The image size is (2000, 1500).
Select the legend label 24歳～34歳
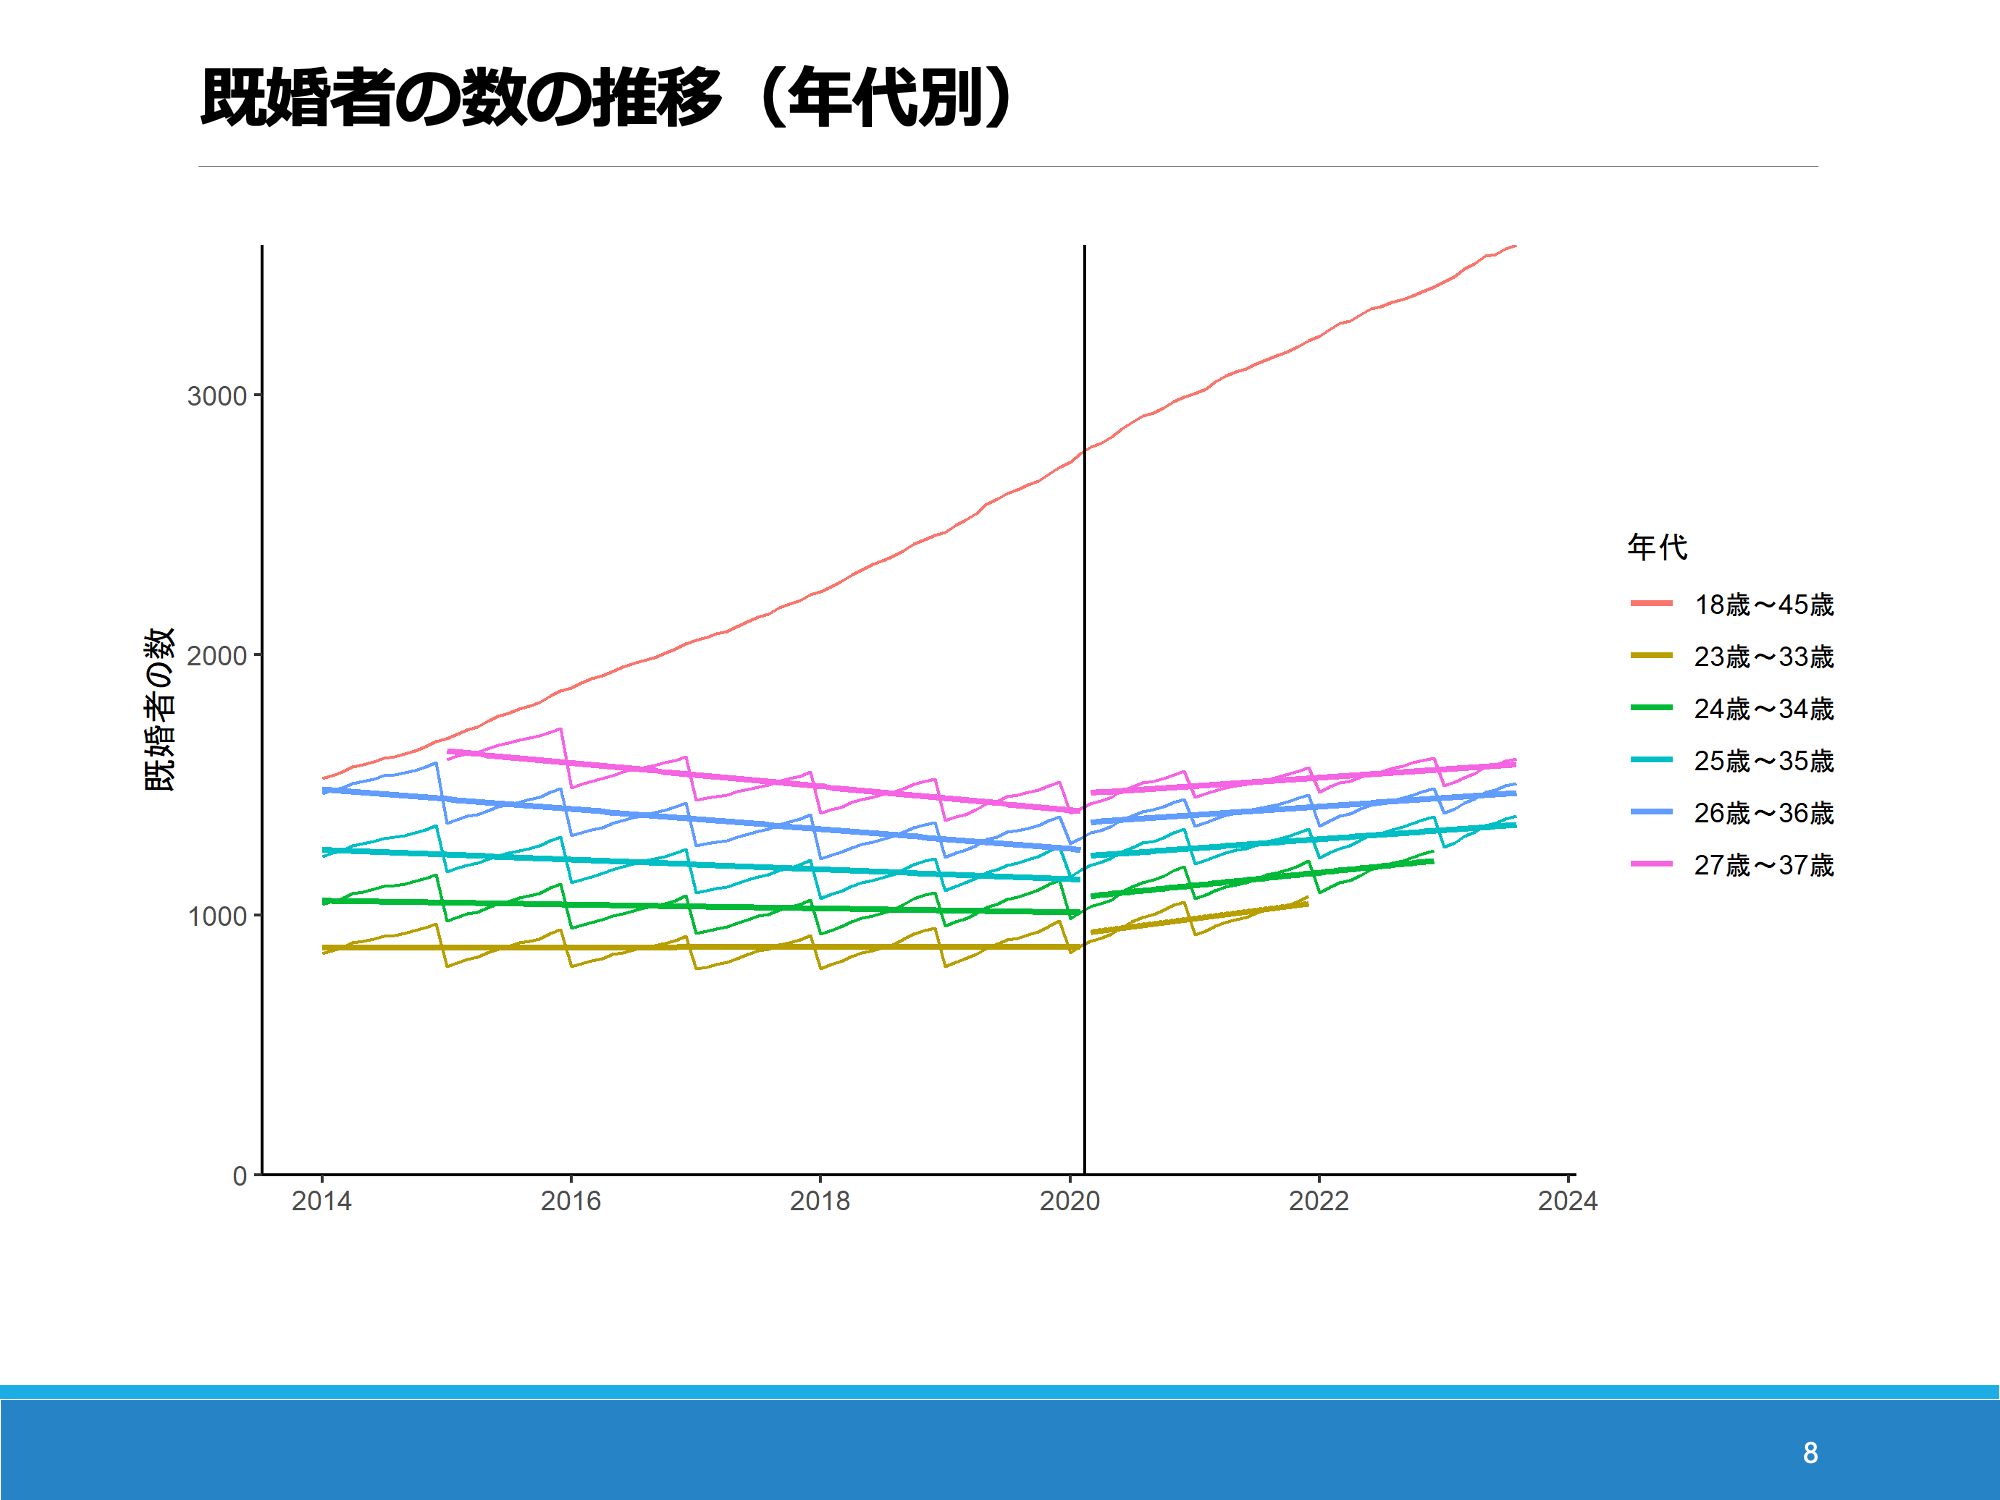pos(1764,709)
